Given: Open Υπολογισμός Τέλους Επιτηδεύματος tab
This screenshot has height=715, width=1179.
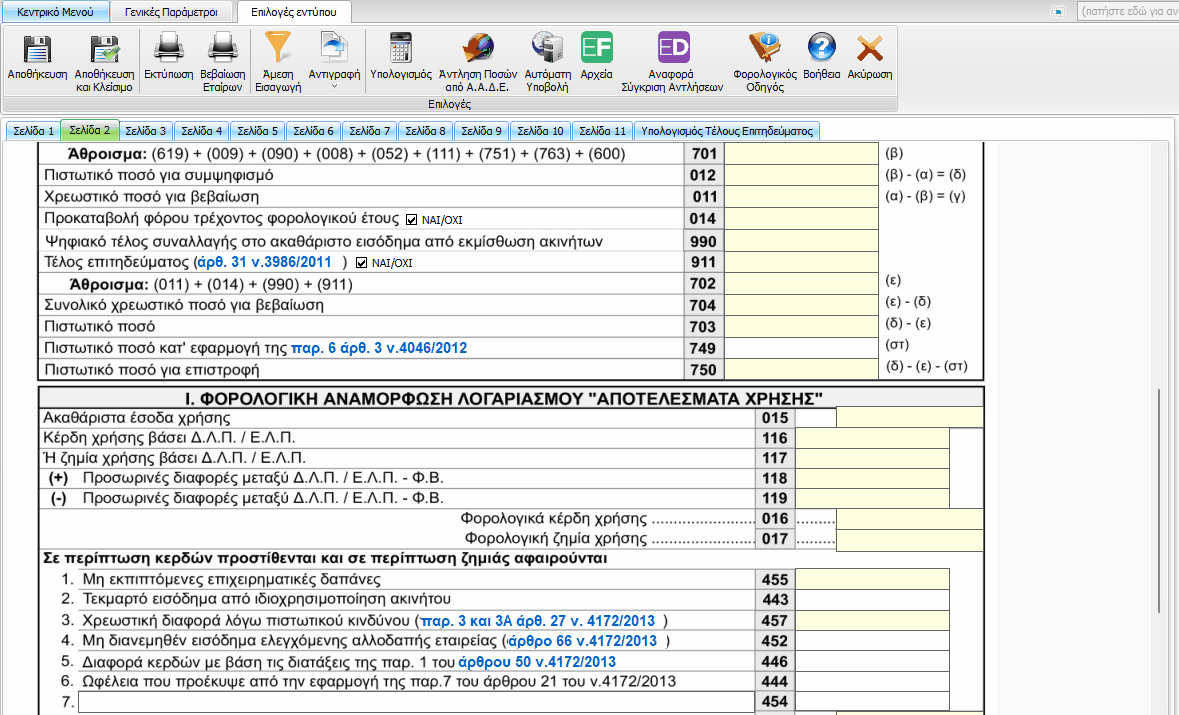Looking at the screenshot, I should pyautogui.click(x=728, y=131).
